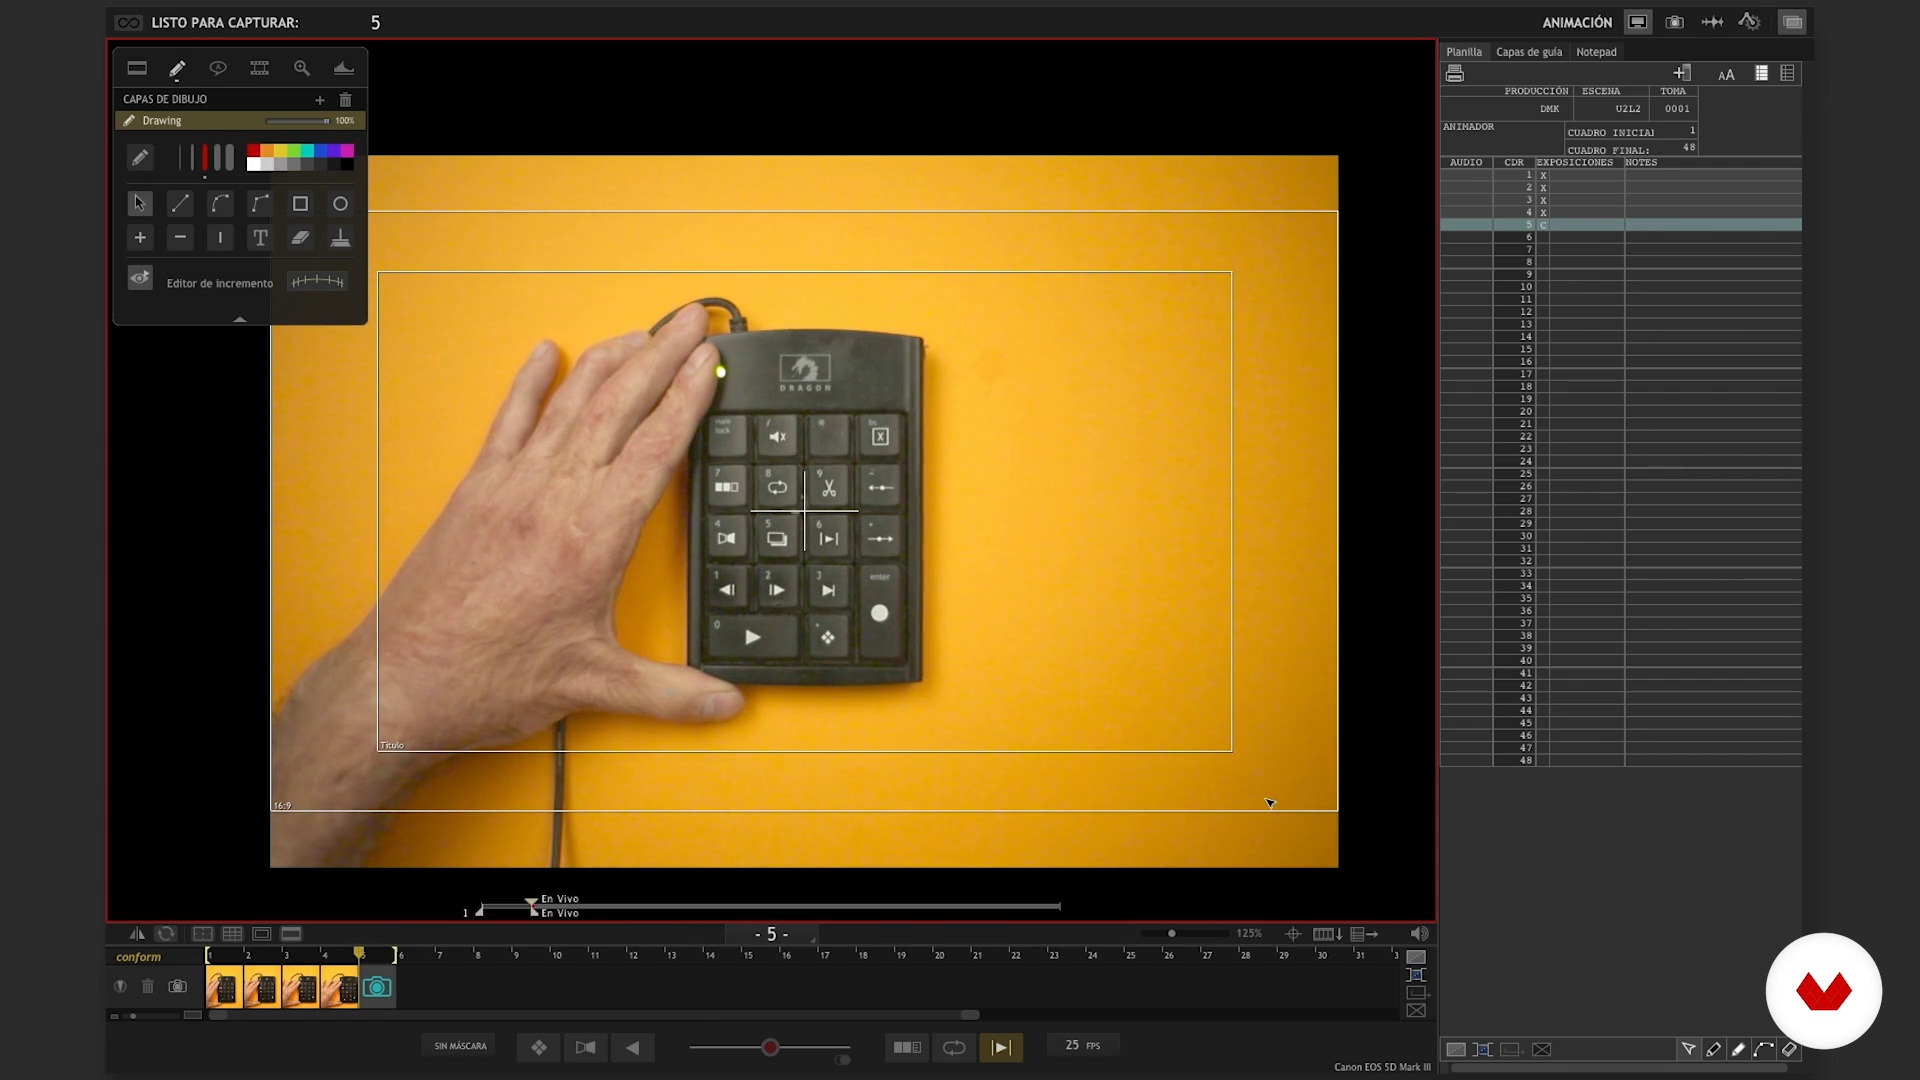Open the Editor de incremento button
Viewport: 1920px width, 1080px height.
click(x=318, y=281)
